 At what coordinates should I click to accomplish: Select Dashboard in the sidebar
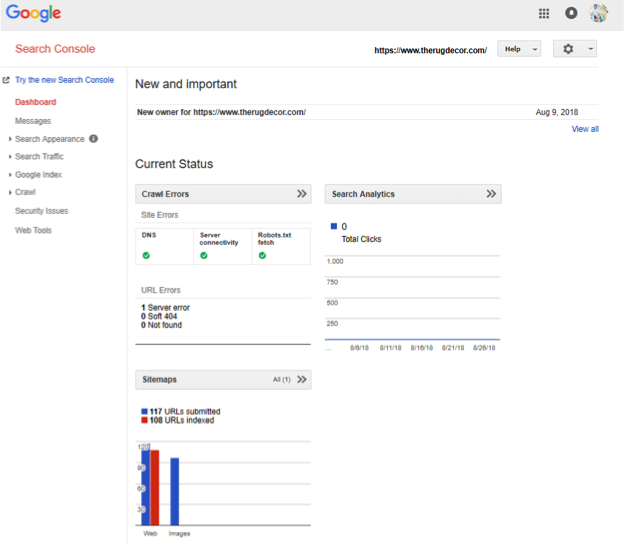point(35,102)
